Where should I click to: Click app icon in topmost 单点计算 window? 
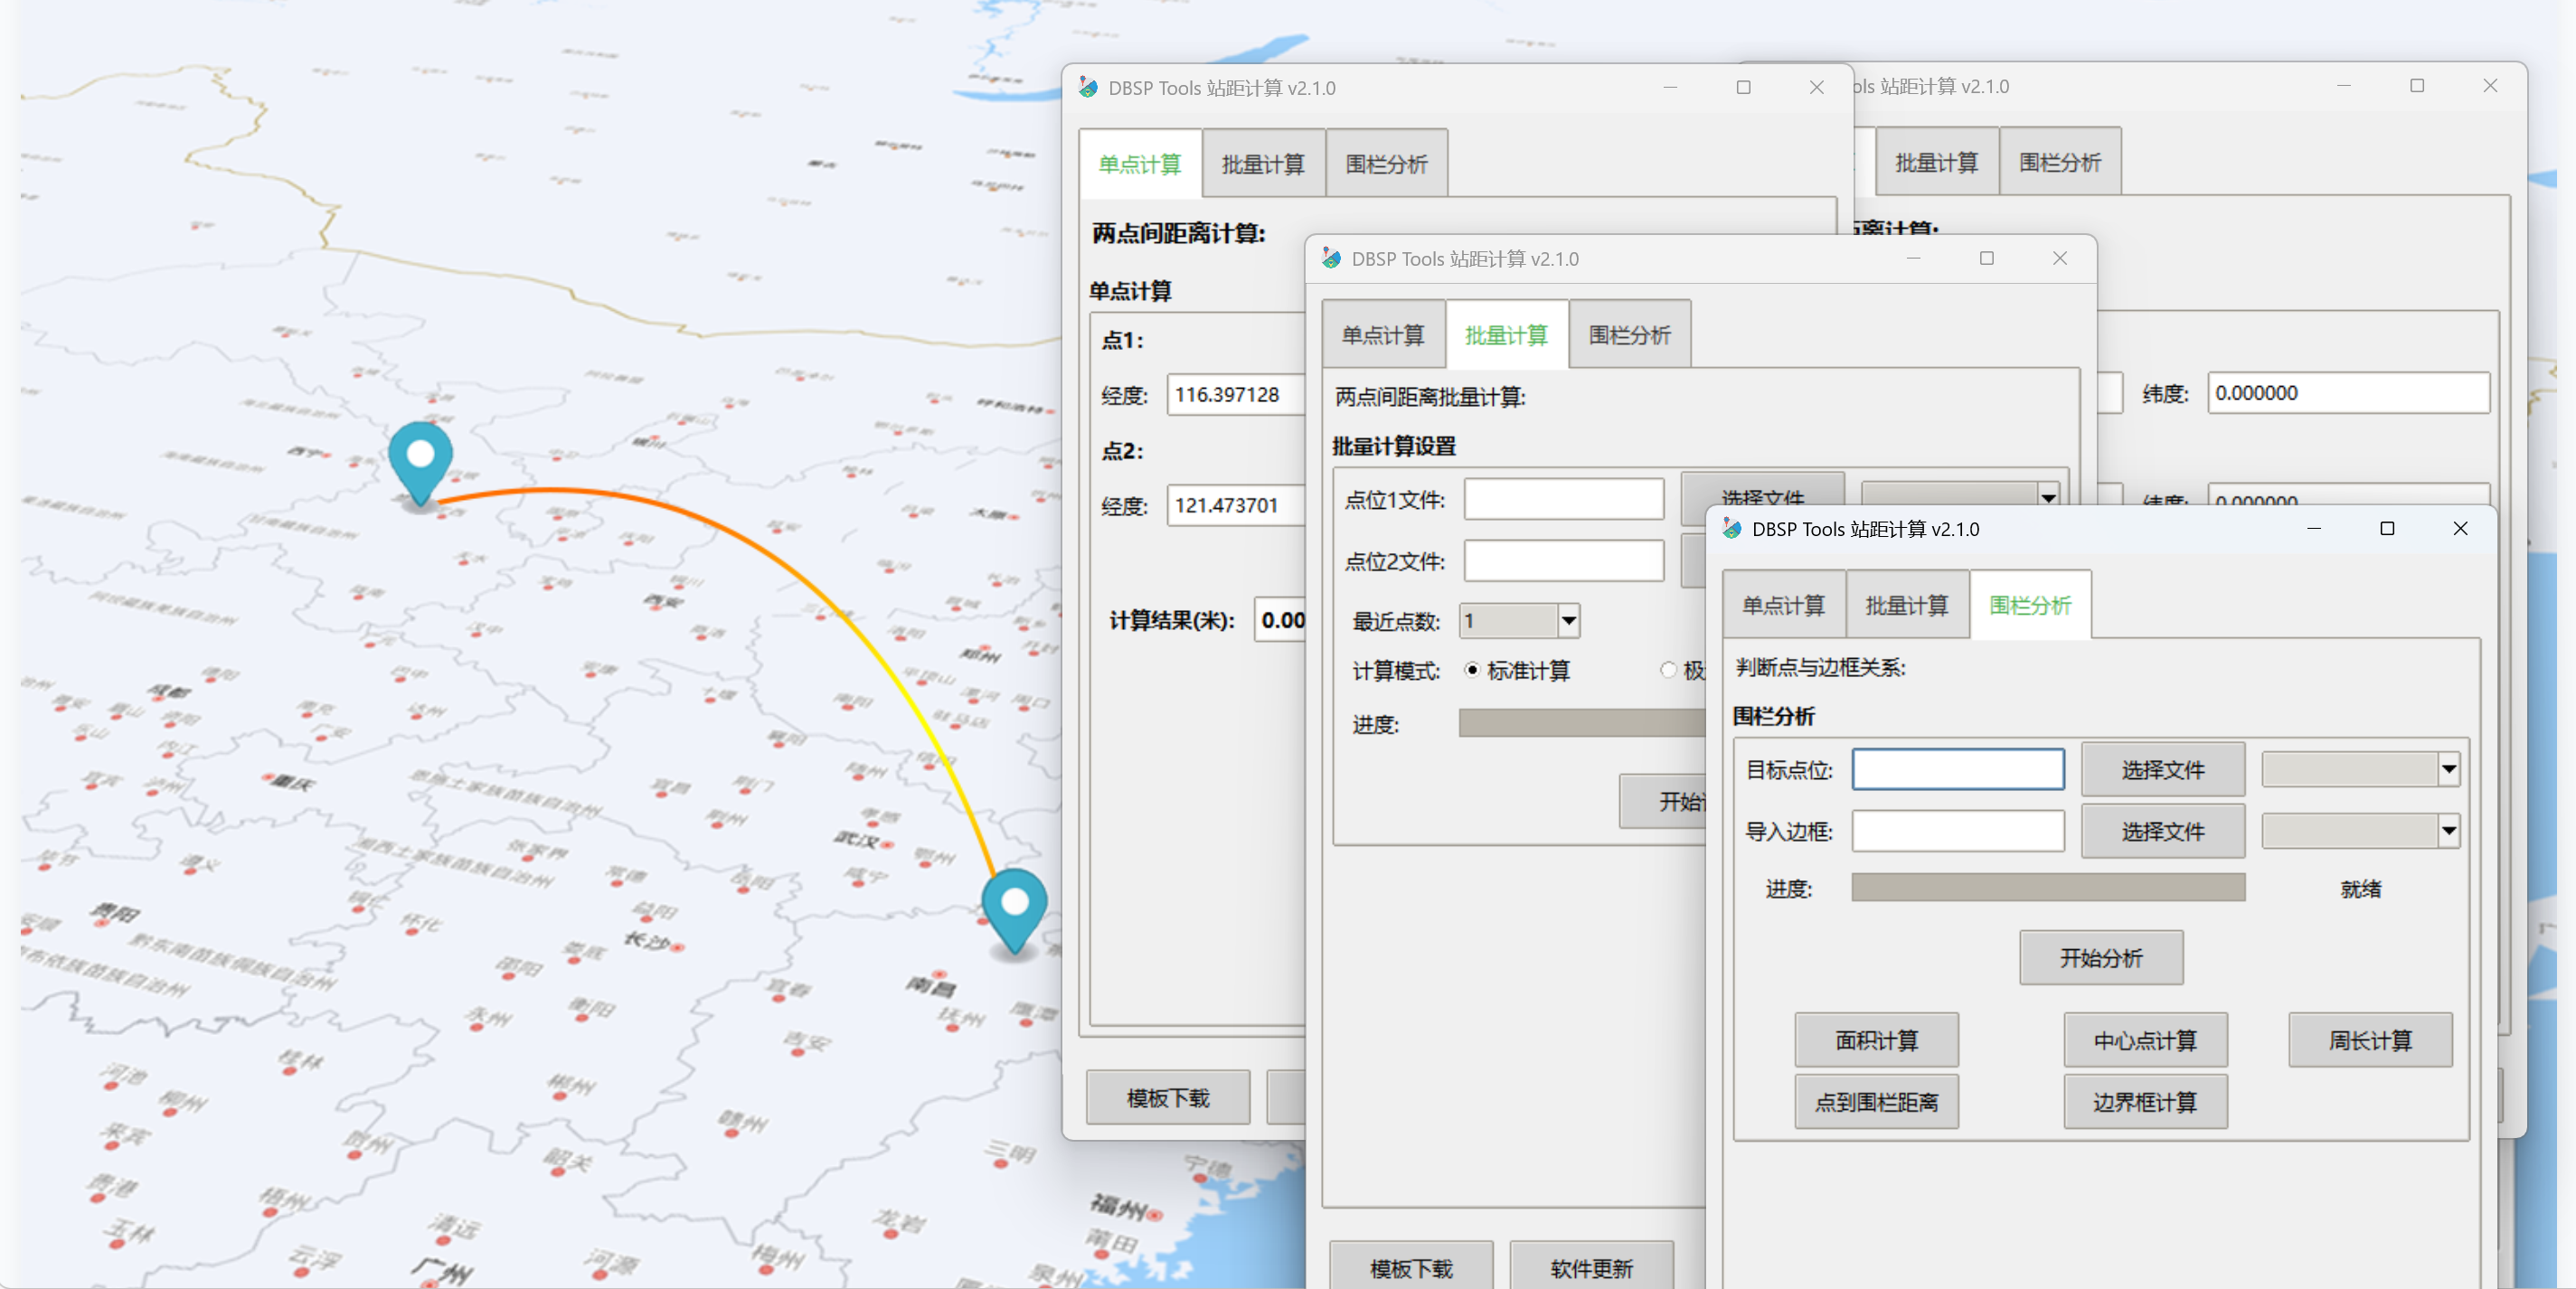coord(1087,87)
